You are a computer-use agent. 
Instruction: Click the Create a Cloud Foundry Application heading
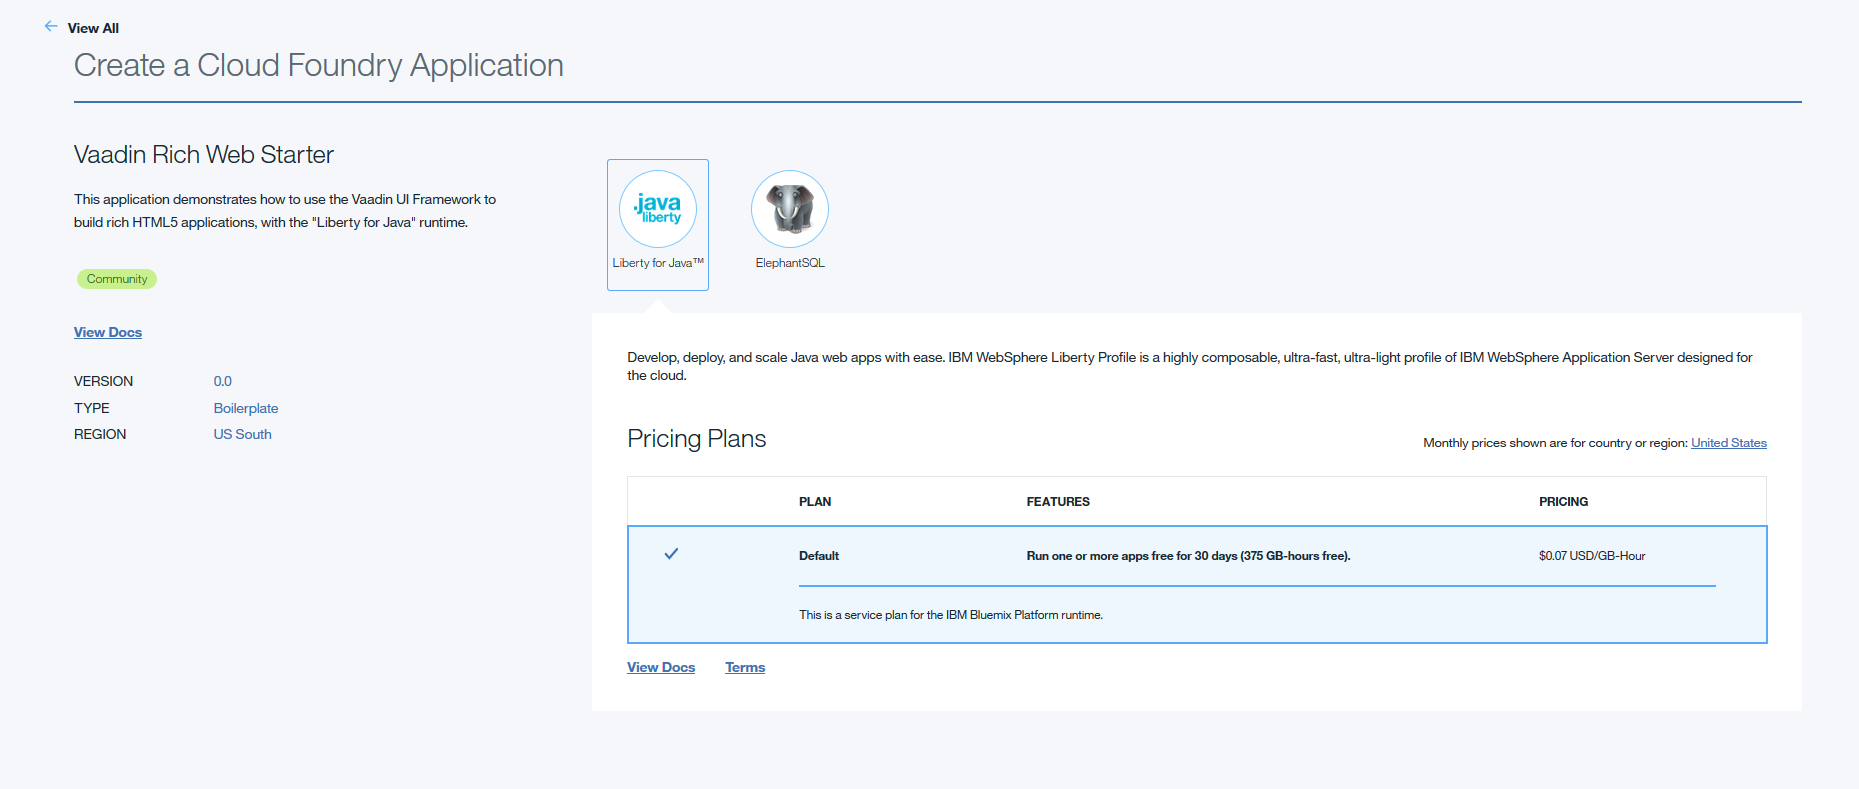tap(319, 65)
